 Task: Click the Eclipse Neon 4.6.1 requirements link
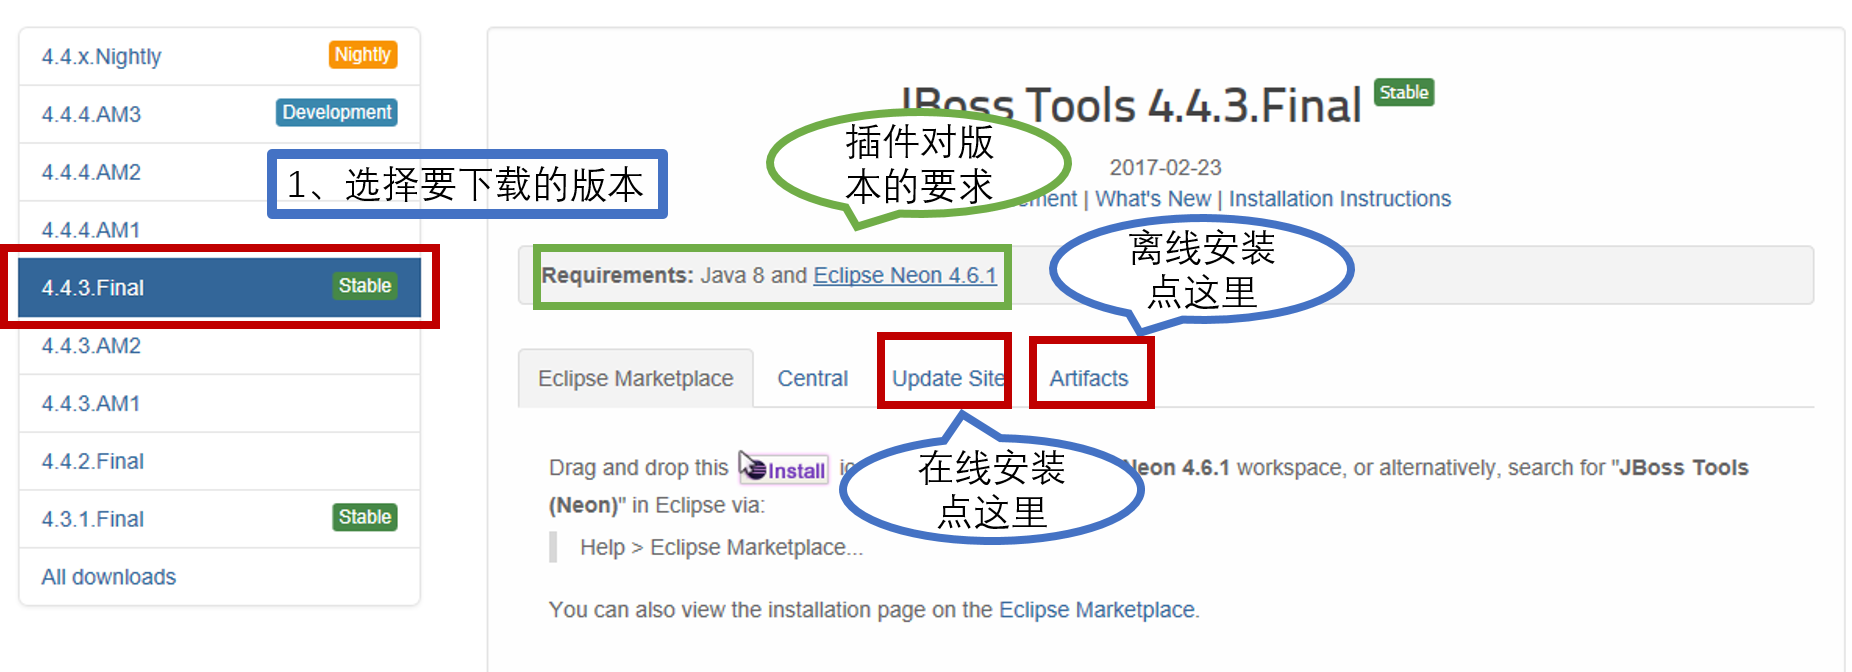click(x=905, y=275)
